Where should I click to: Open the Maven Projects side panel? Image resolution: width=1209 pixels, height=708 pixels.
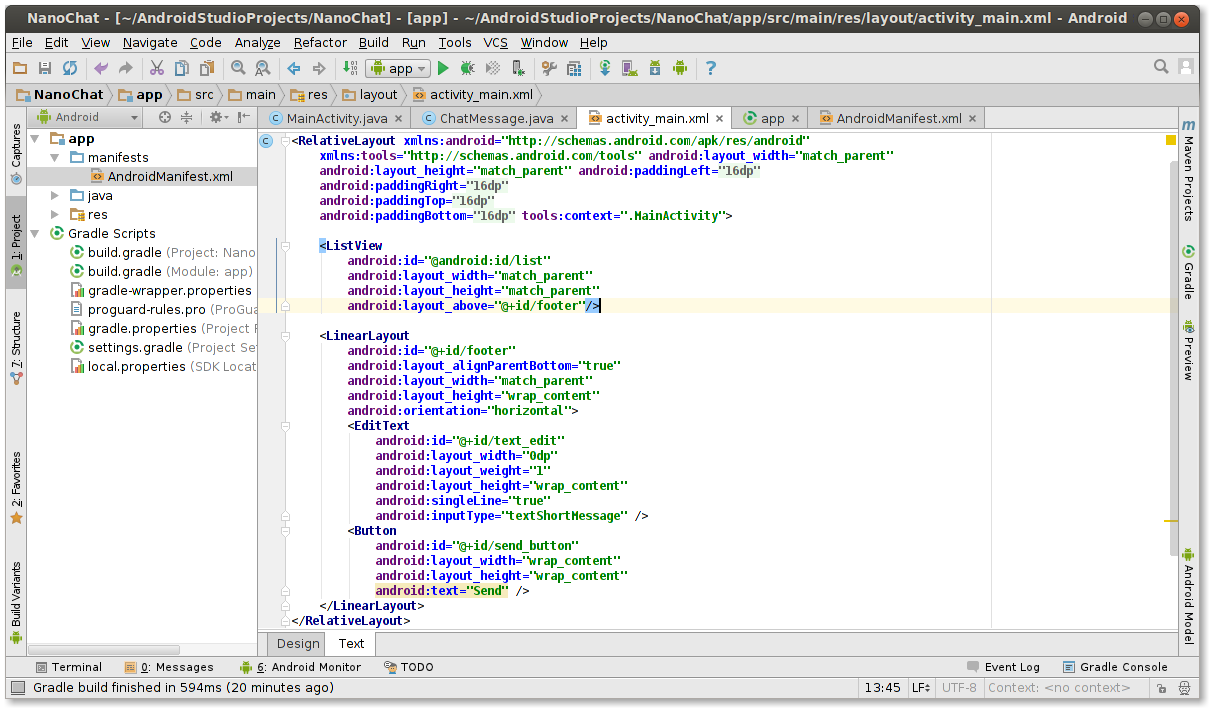click(1189, 170)
